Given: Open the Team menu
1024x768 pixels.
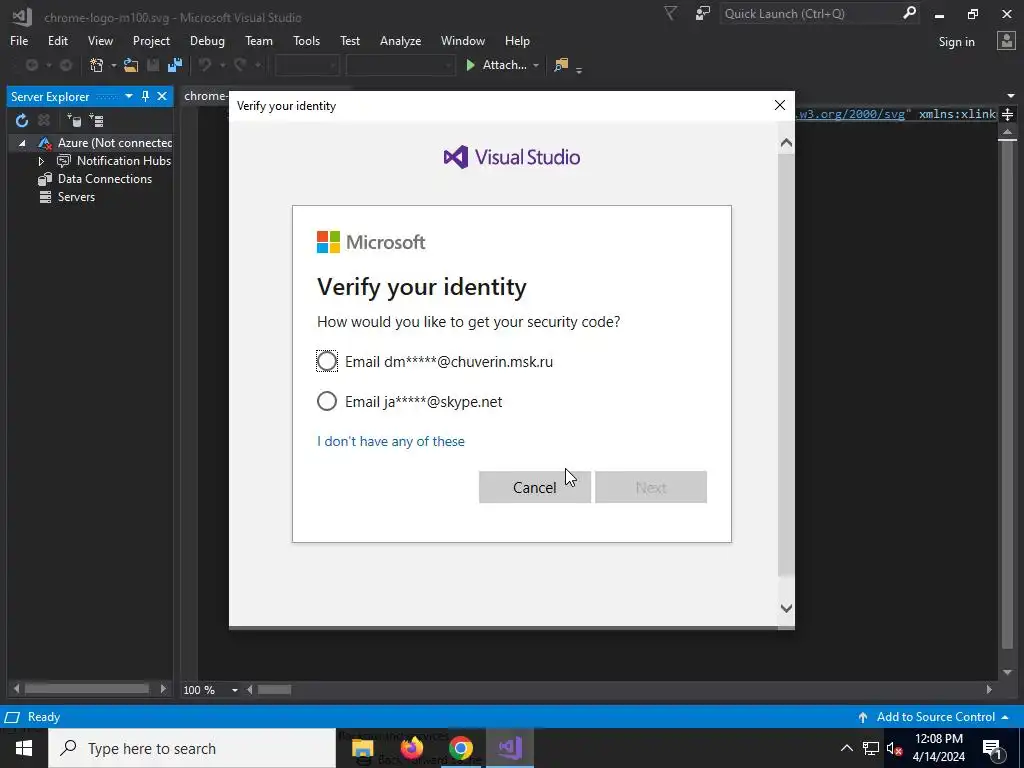Looking at the screenshot, I should 259,40.
